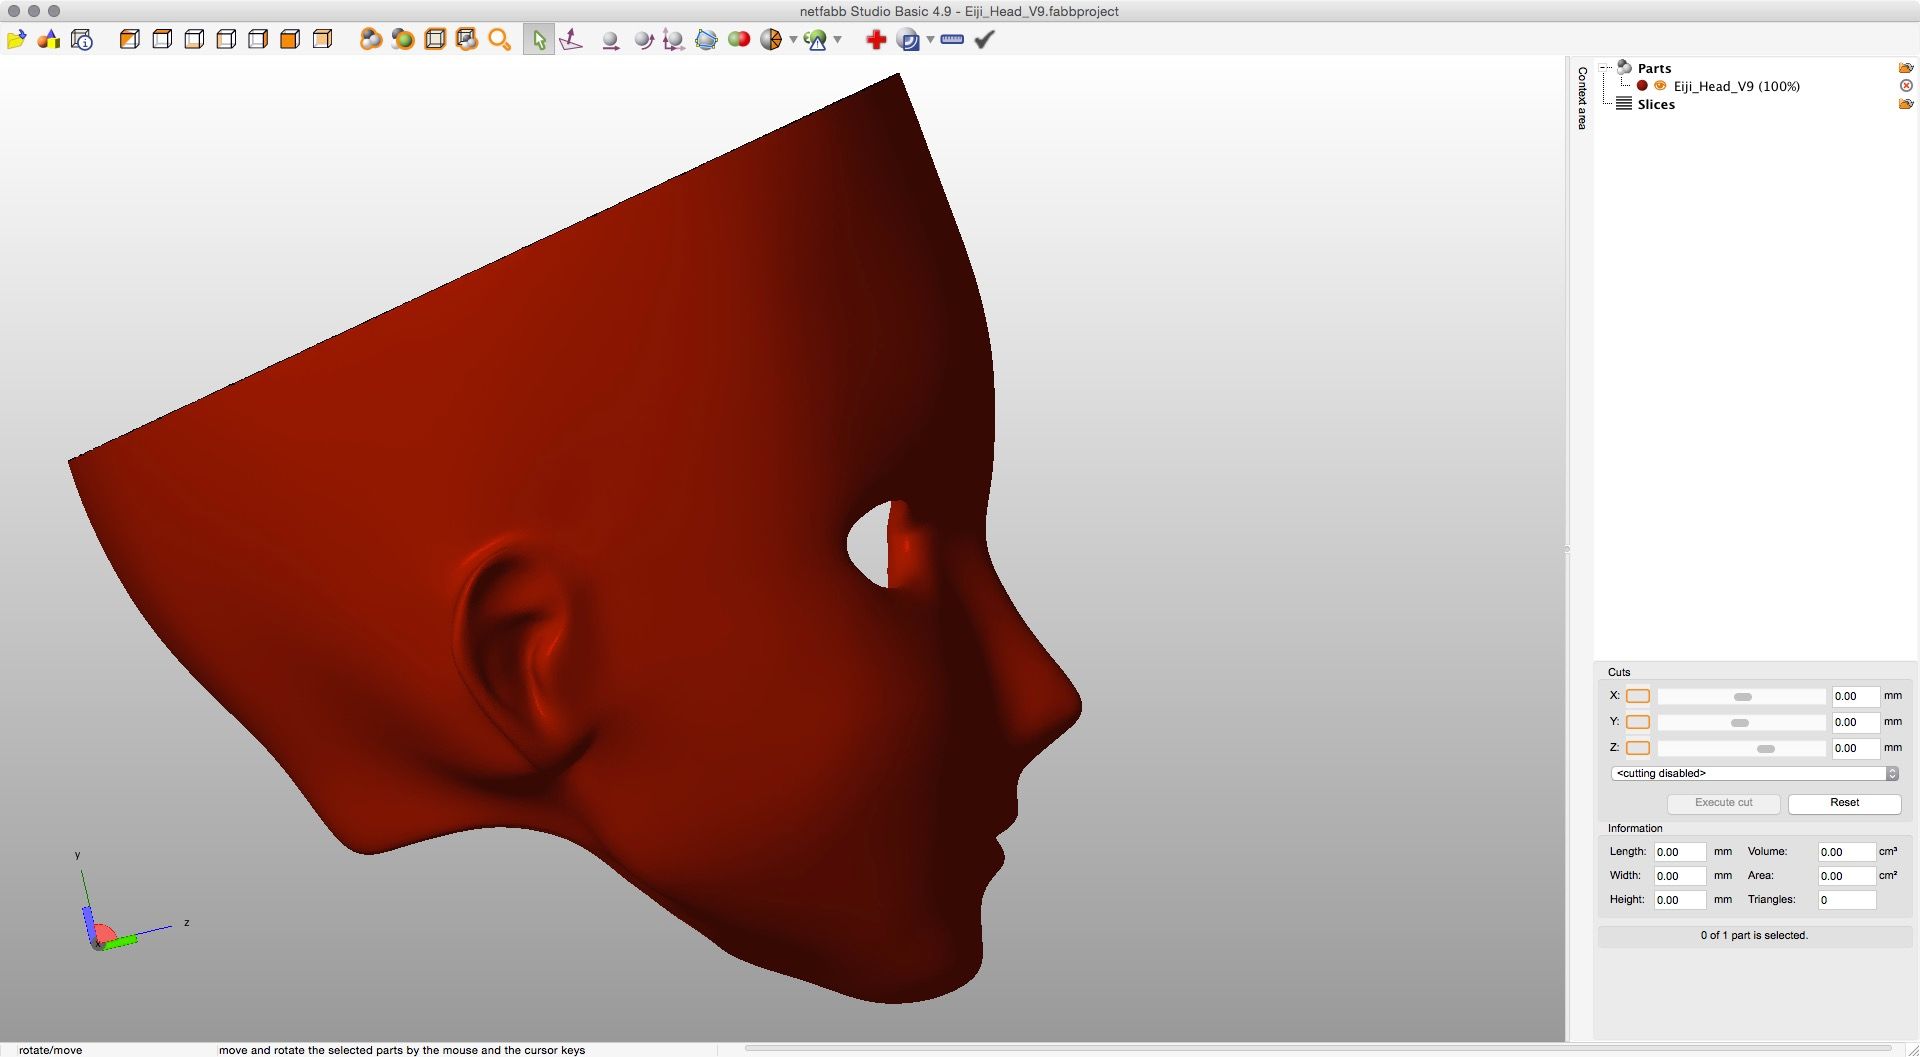This screenshot has height=1057, width=1920.
Task: Toggle the eye visibility of Eiji_Head_V9
Action: click(1660, 86)
